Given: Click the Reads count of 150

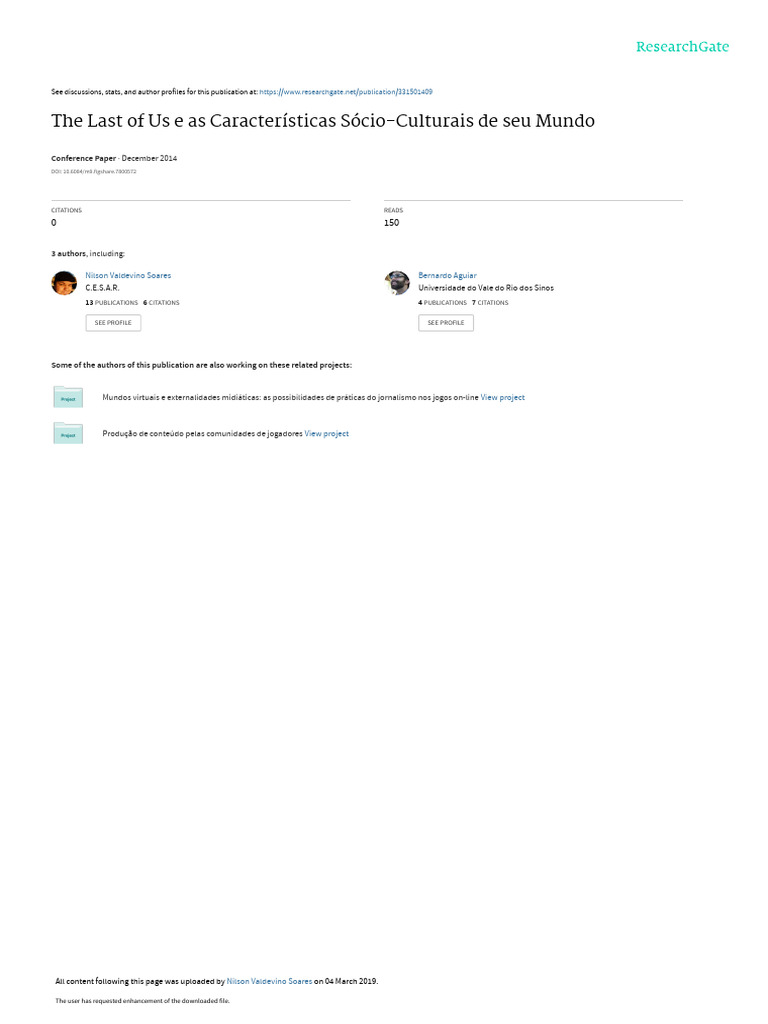Looking at the screenshot, I should click(x=391, y=223).
